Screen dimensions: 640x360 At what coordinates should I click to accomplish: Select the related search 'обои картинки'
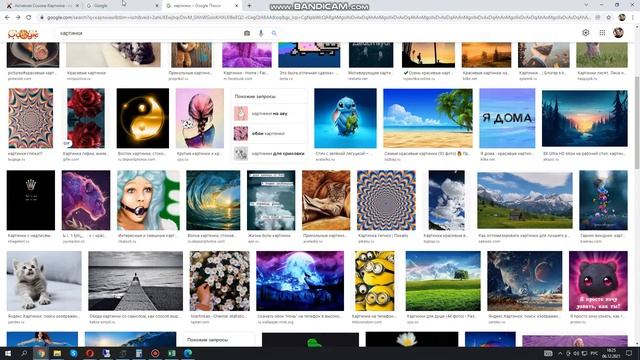269,133
